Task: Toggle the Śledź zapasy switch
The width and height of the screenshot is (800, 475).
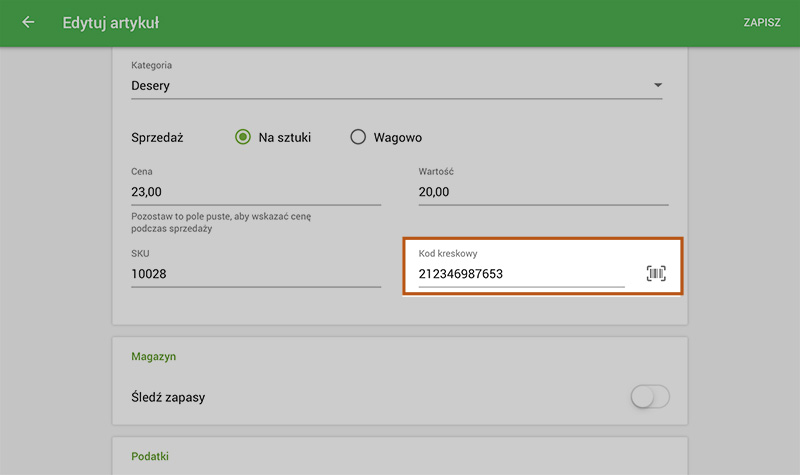Action: coord(650,398)
